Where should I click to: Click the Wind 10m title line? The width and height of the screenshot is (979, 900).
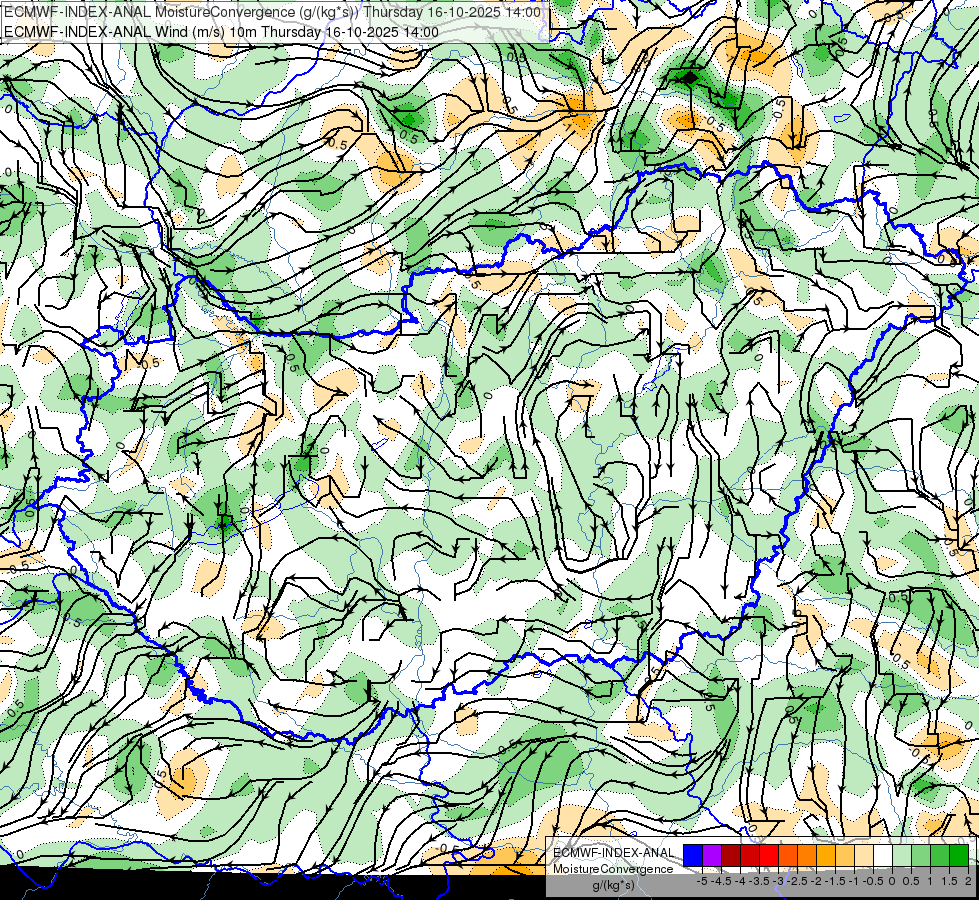pos(221,32)
